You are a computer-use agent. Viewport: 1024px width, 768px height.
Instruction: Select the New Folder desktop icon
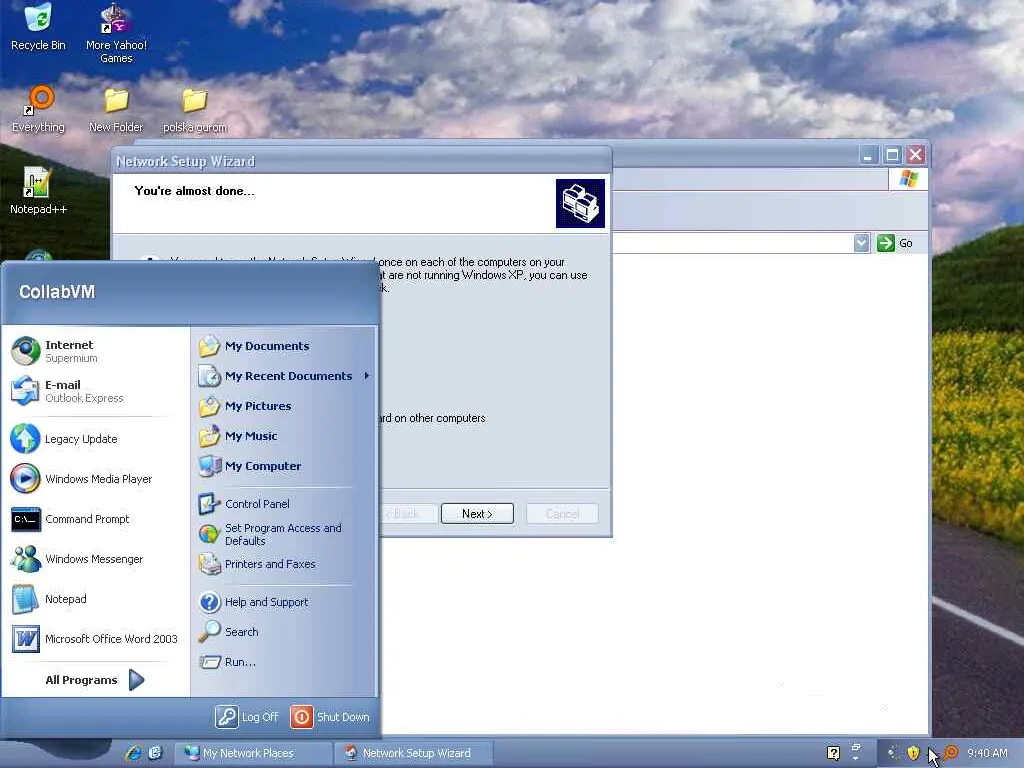coord(116,110)
